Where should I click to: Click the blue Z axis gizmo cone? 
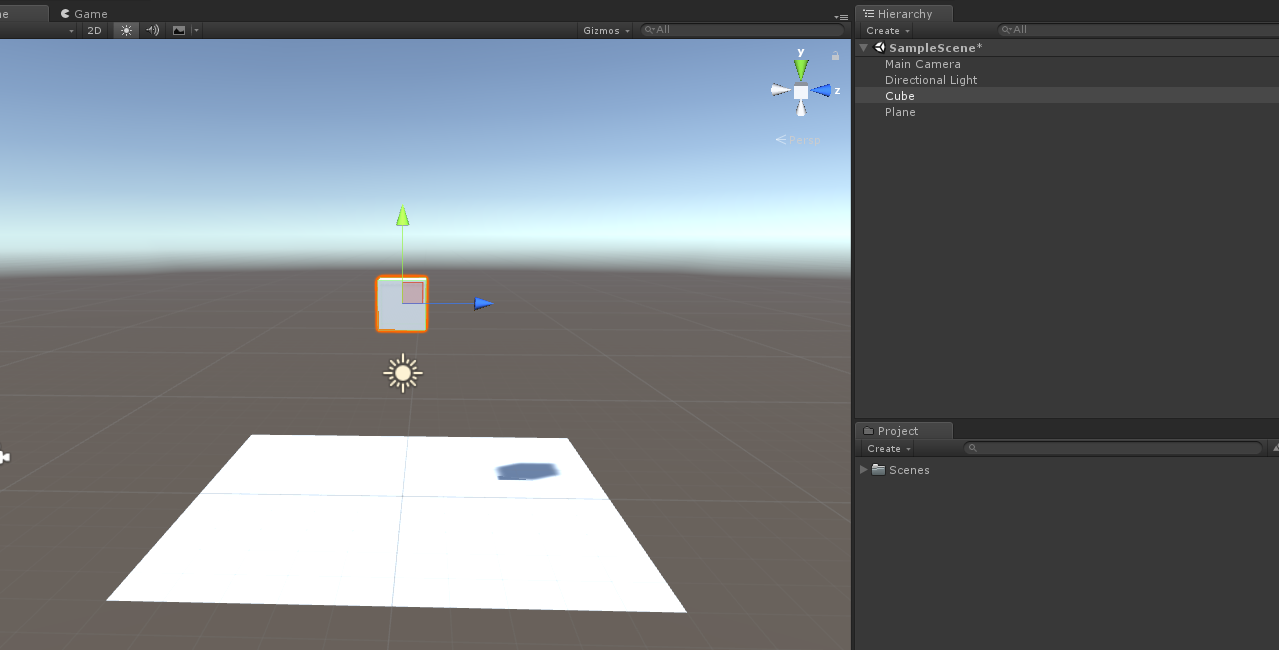point(821,91)
